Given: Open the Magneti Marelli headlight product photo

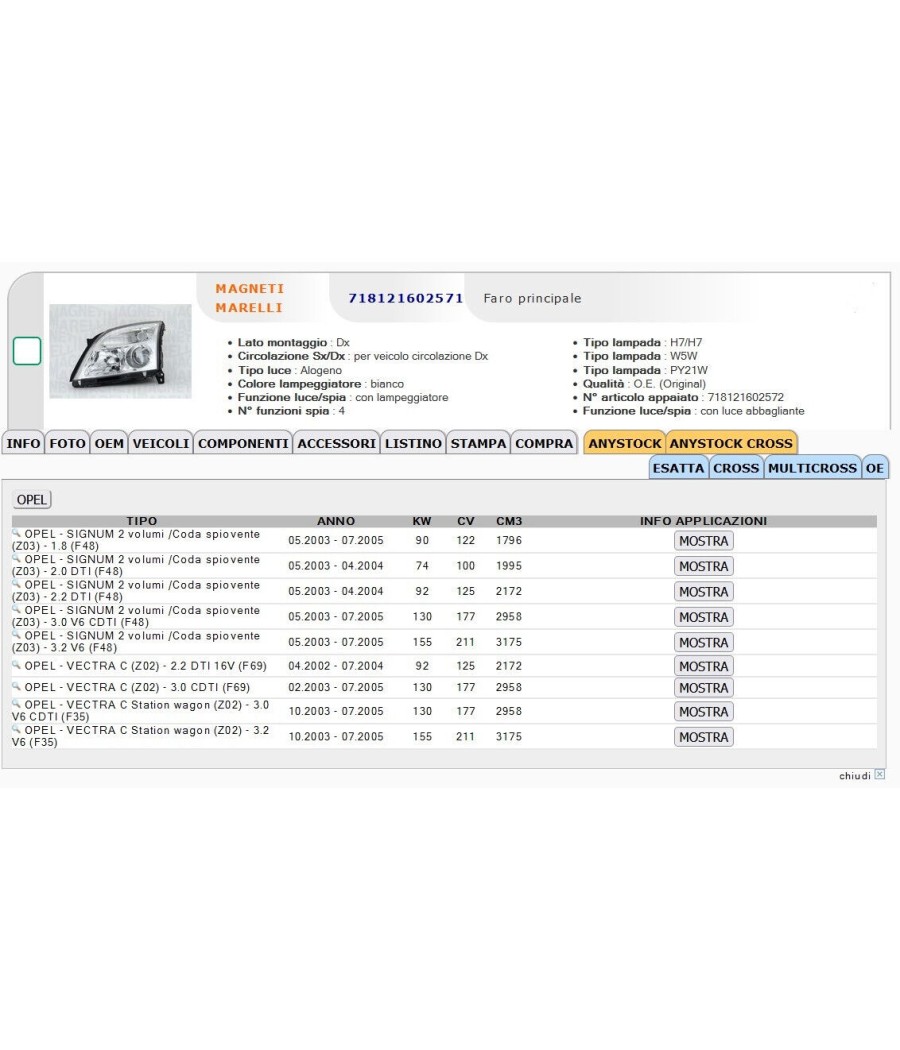Looking at the screenshot, I should point(121,351).
